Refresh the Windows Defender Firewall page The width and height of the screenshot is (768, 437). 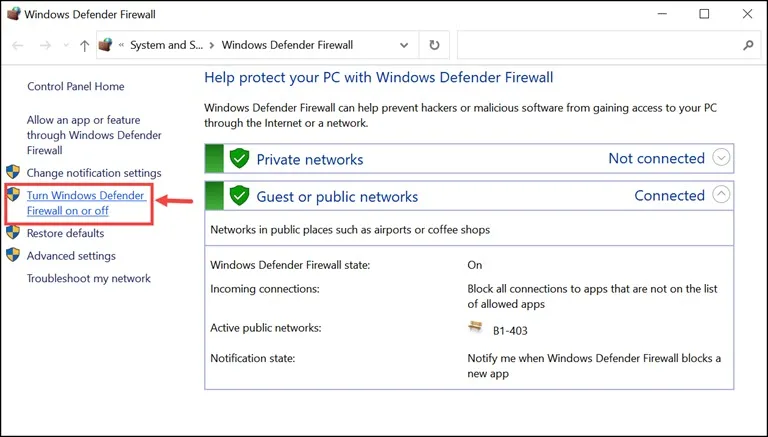[434, 45]
